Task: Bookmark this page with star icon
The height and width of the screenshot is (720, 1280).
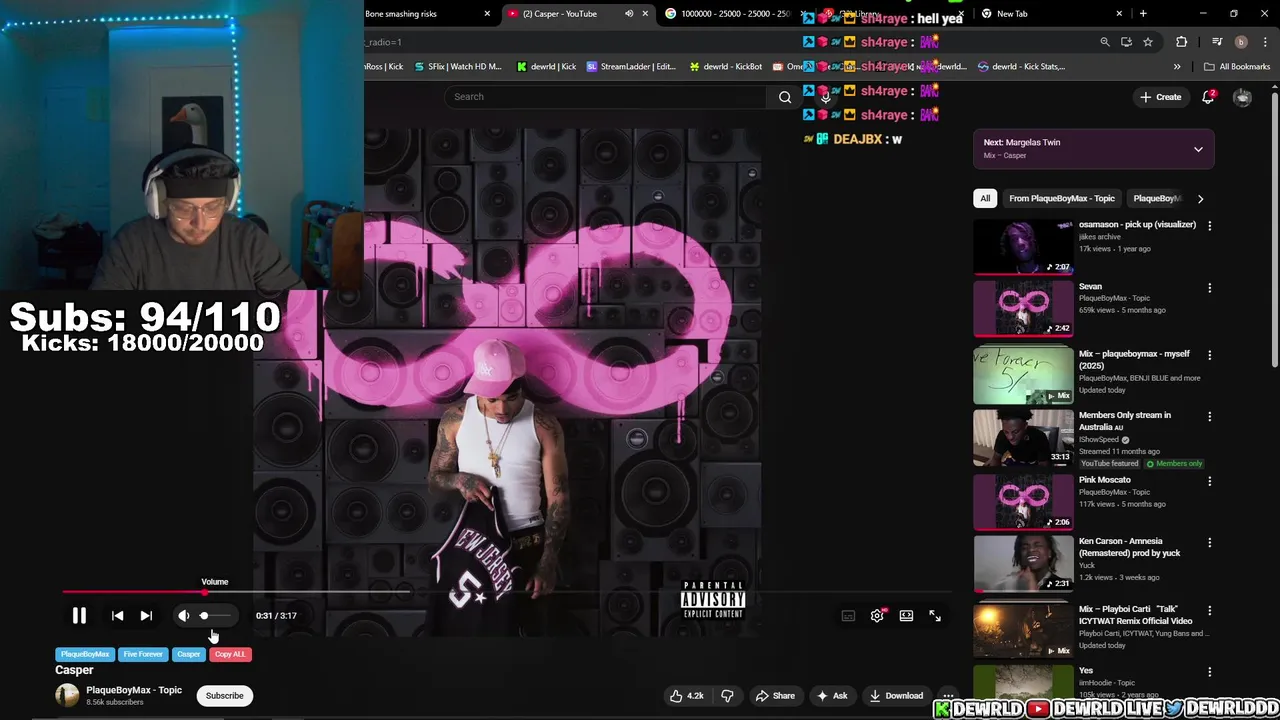Action: click(x=1148, y=42)
